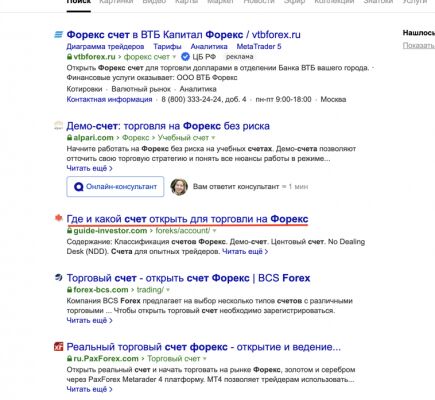Open the Реальный торговый счет форекс result
The width and height of the screenshot is (435, 400).
[204, 347]
